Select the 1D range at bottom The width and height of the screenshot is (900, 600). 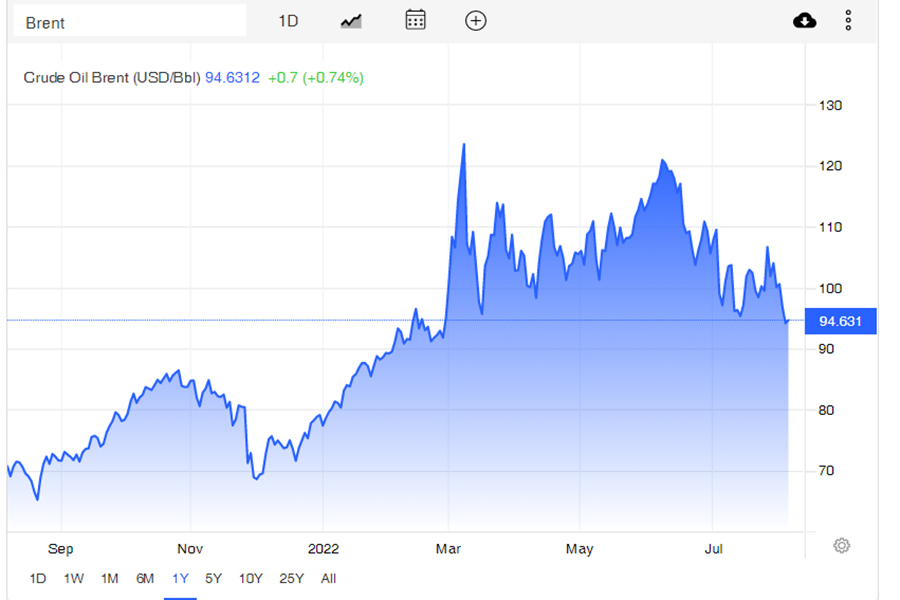(38, 578)
